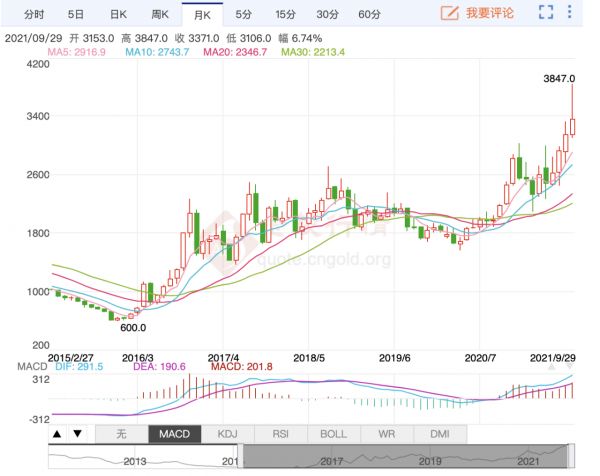
Task: Click the 2013 area in timeline navigator
Action: tap(134, 461)
